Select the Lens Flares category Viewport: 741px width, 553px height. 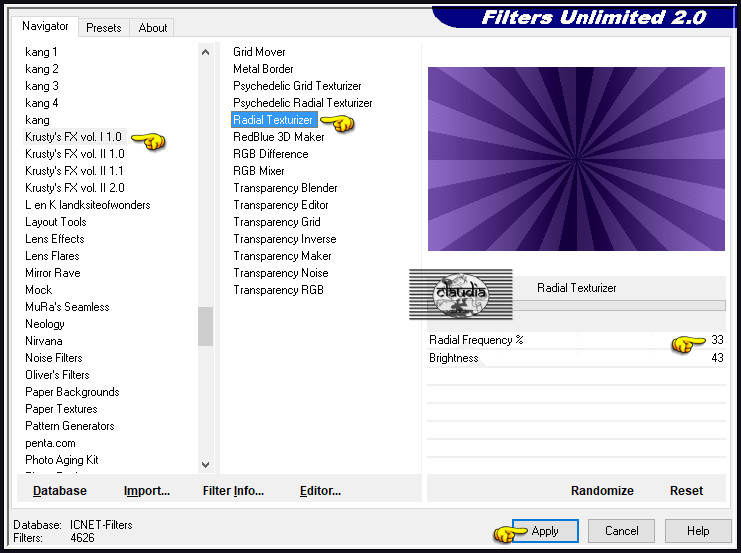(52, 256)
